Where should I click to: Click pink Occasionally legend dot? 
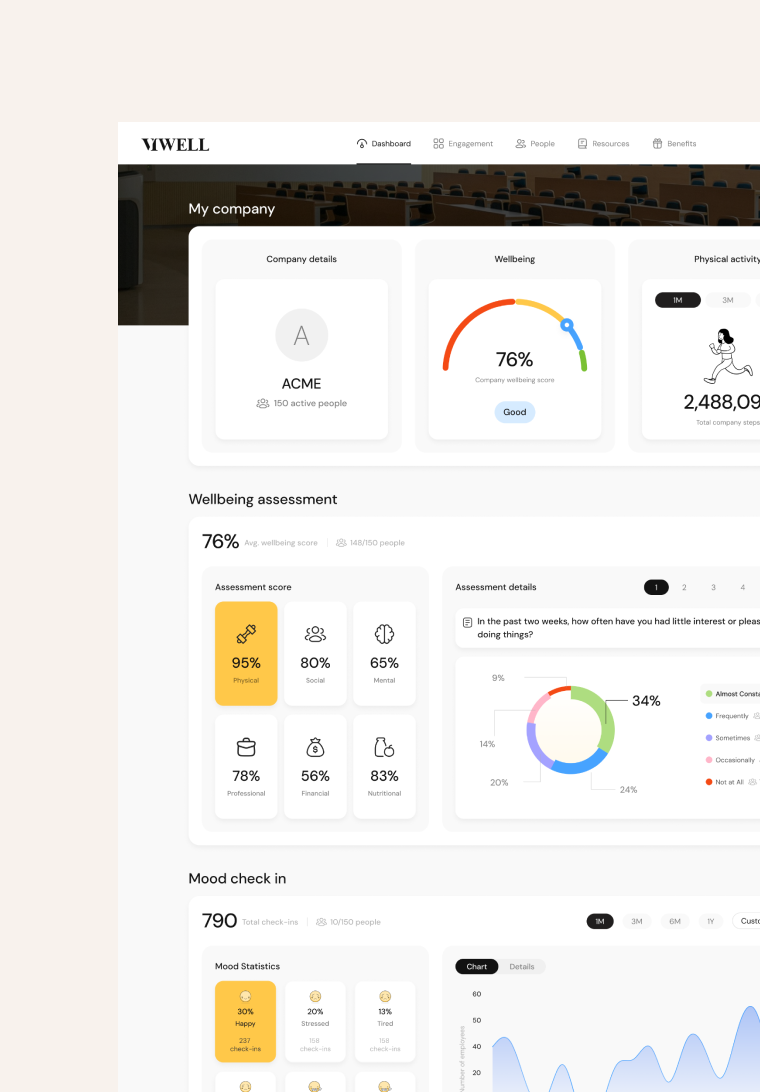point(709,760)
